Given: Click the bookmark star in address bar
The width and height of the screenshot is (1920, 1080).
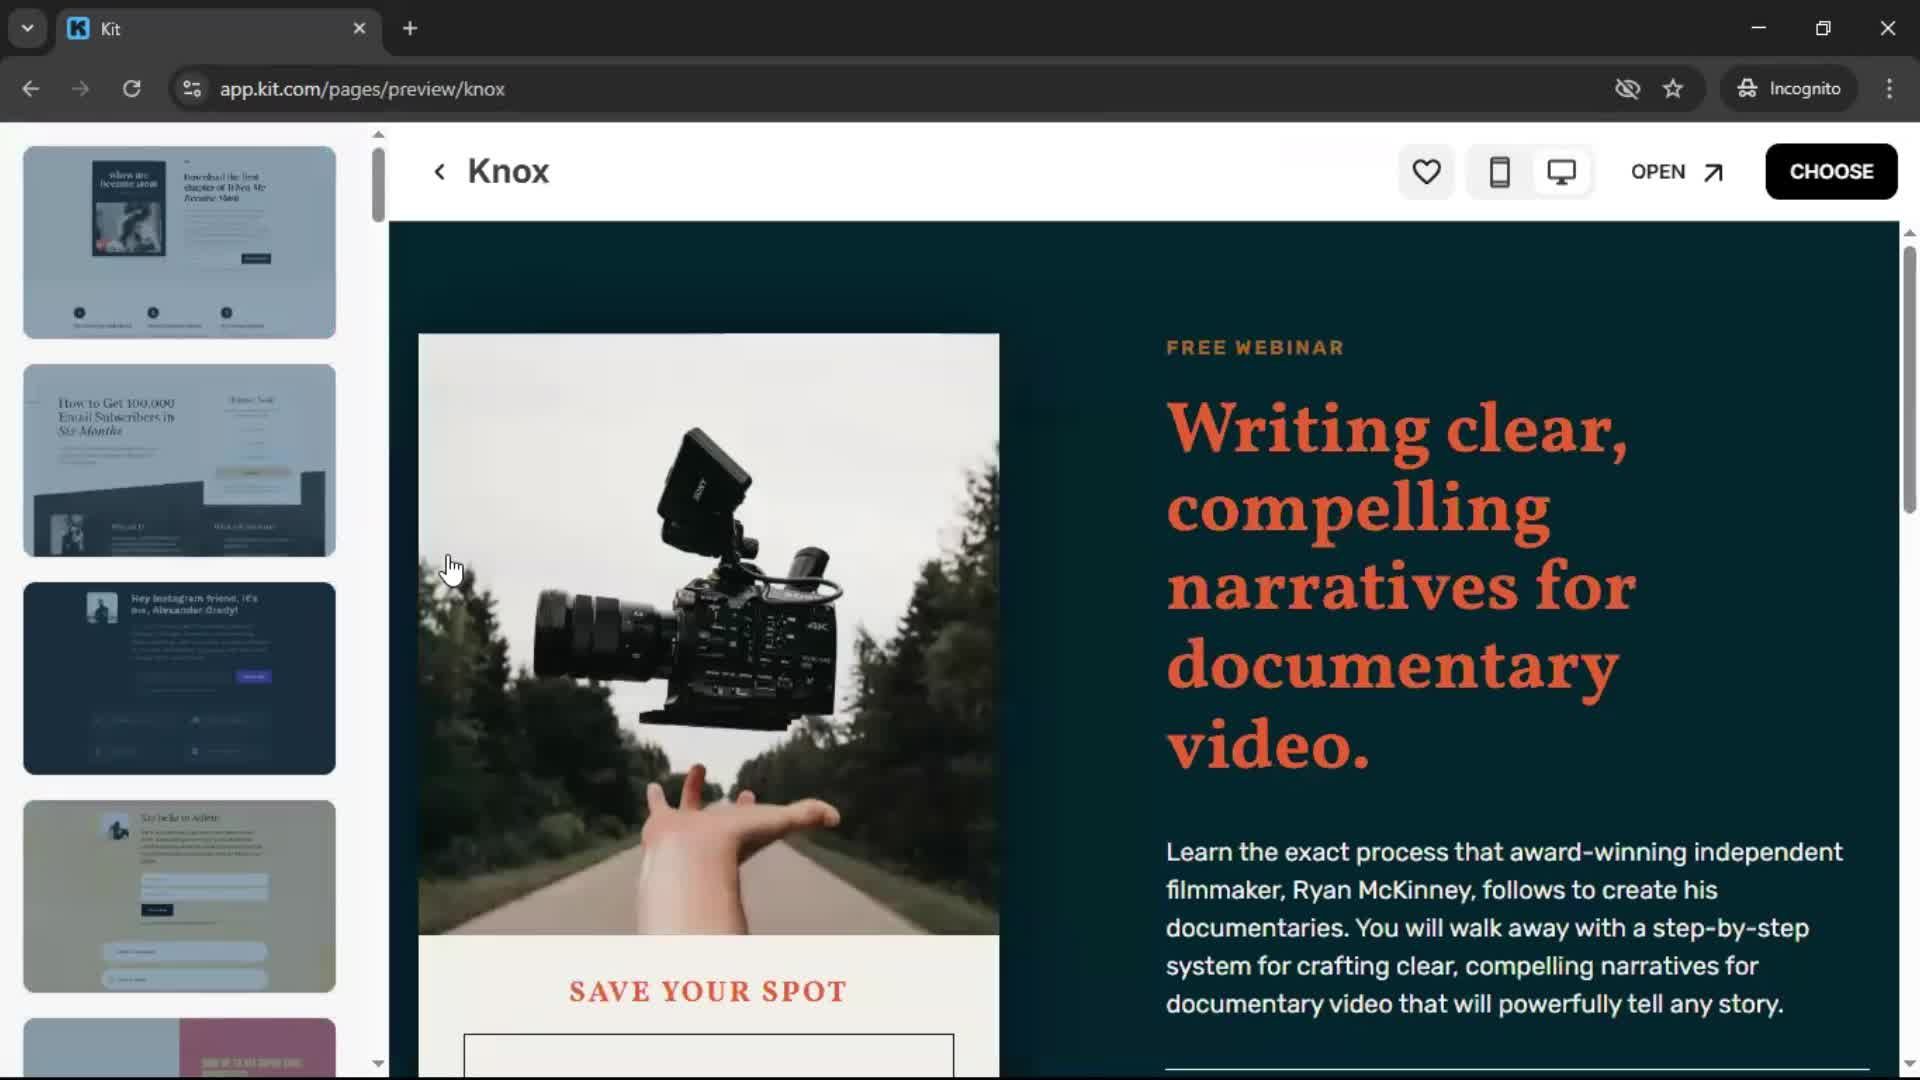Looking at the screenshot, I should (1673, 88).
